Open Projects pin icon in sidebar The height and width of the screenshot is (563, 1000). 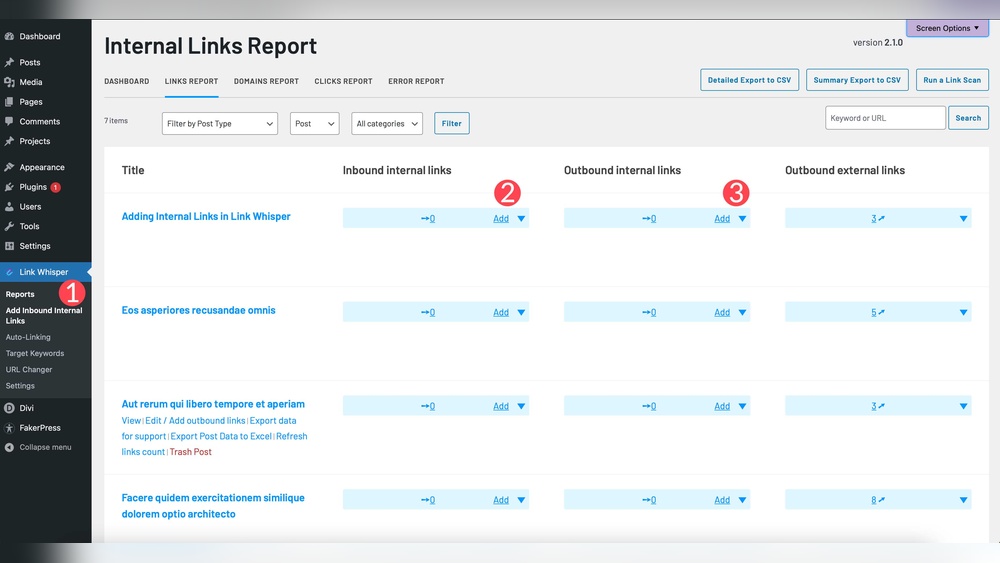coord(9,141)
